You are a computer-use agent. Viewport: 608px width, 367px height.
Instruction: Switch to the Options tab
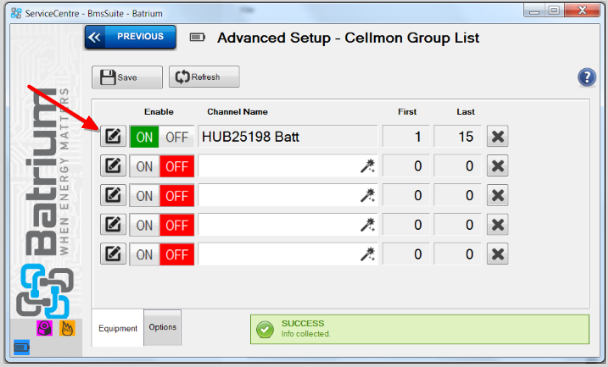pos(162,327)
